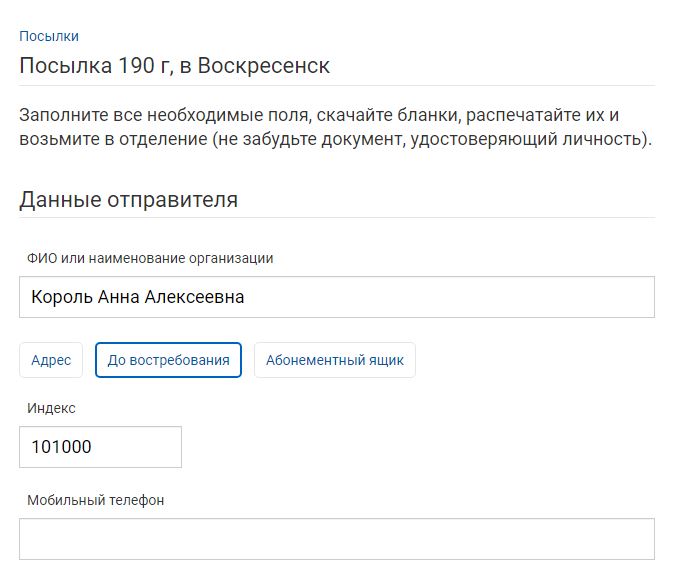Viewport: 682px width, 581px height.
Task: Click the ФИО или наименование организации label
Action: (150, 258)
